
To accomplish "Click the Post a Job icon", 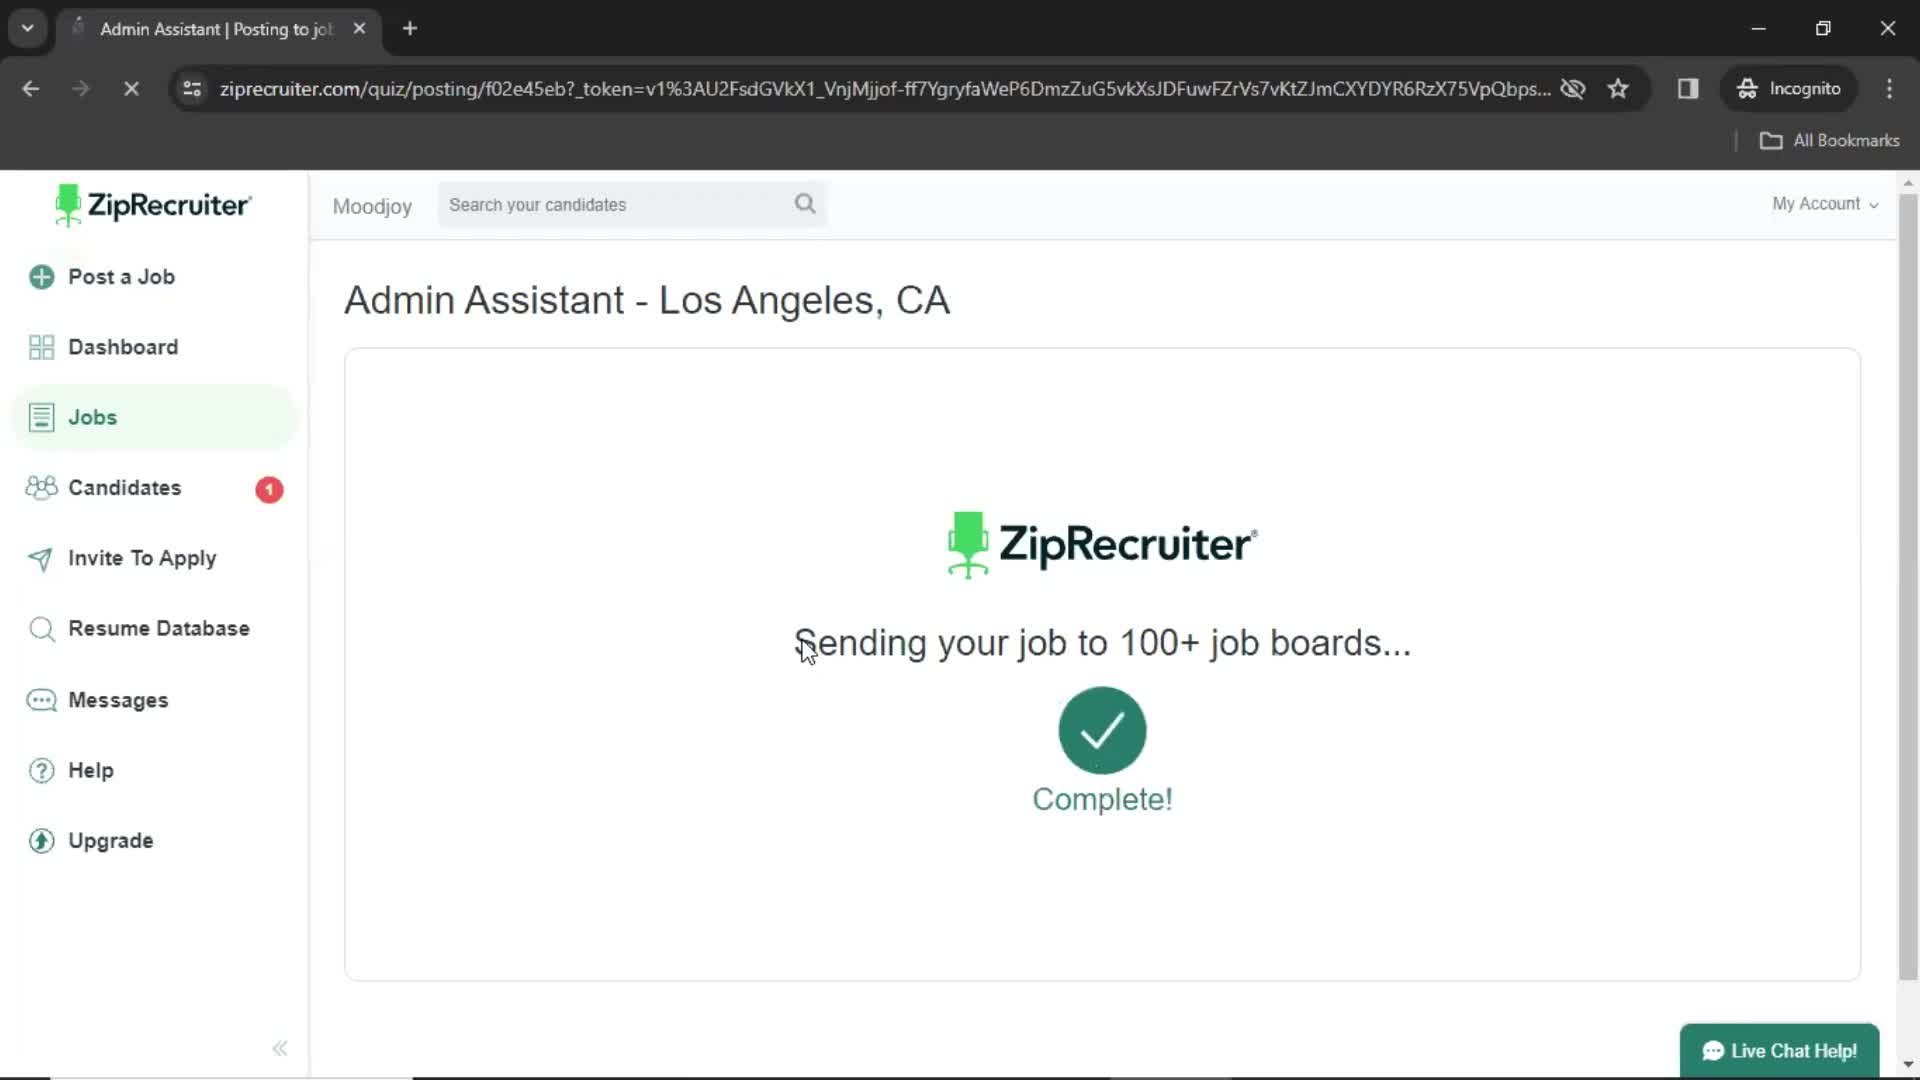I will 40,277.
